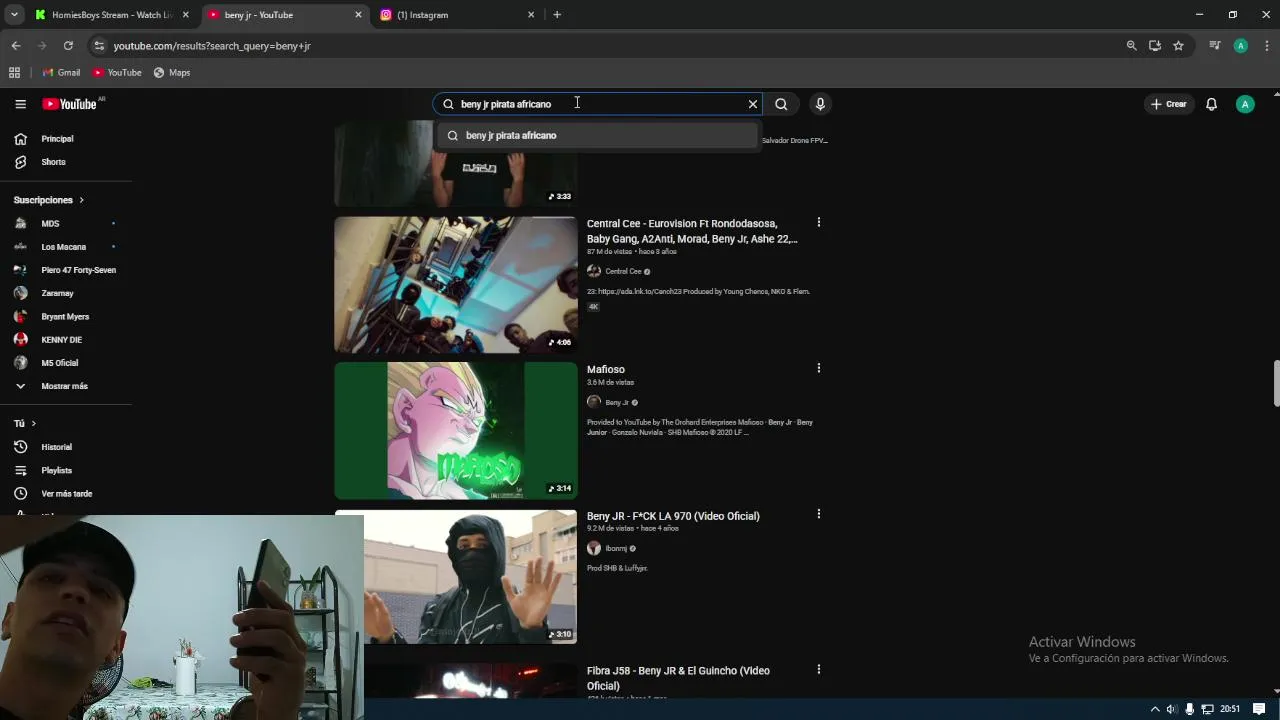Click Fibra J58 - Beny JR video title

coord(678,678)
